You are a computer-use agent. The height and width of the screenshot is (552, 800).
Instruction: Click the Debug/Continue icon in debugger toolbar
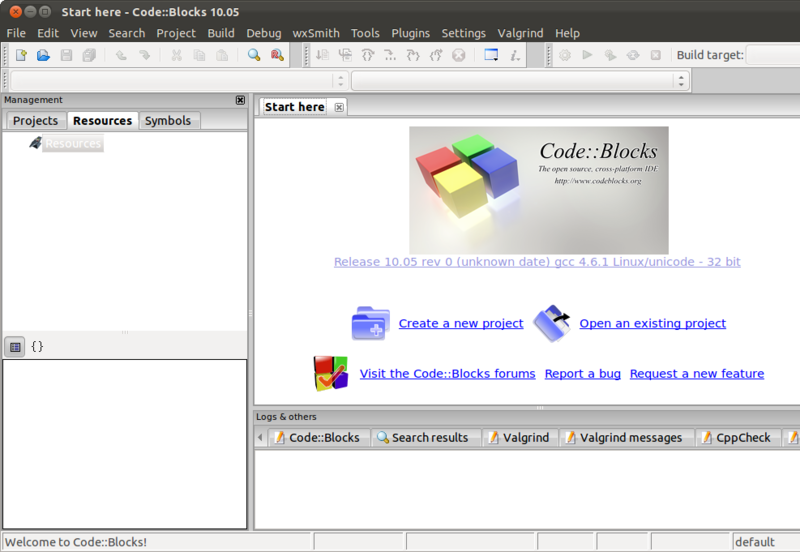(322, 55)
